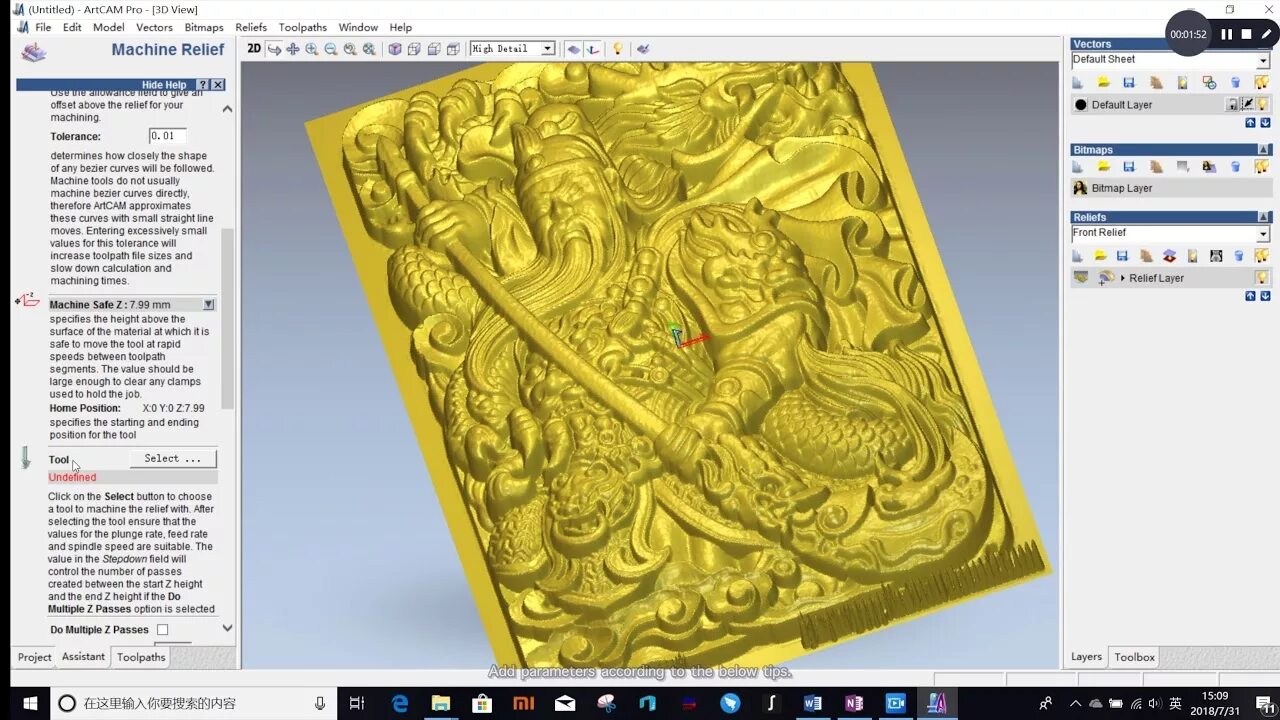Click the help question mark button
This screenshot has height=720, width=1280.
tap(203, 85)
